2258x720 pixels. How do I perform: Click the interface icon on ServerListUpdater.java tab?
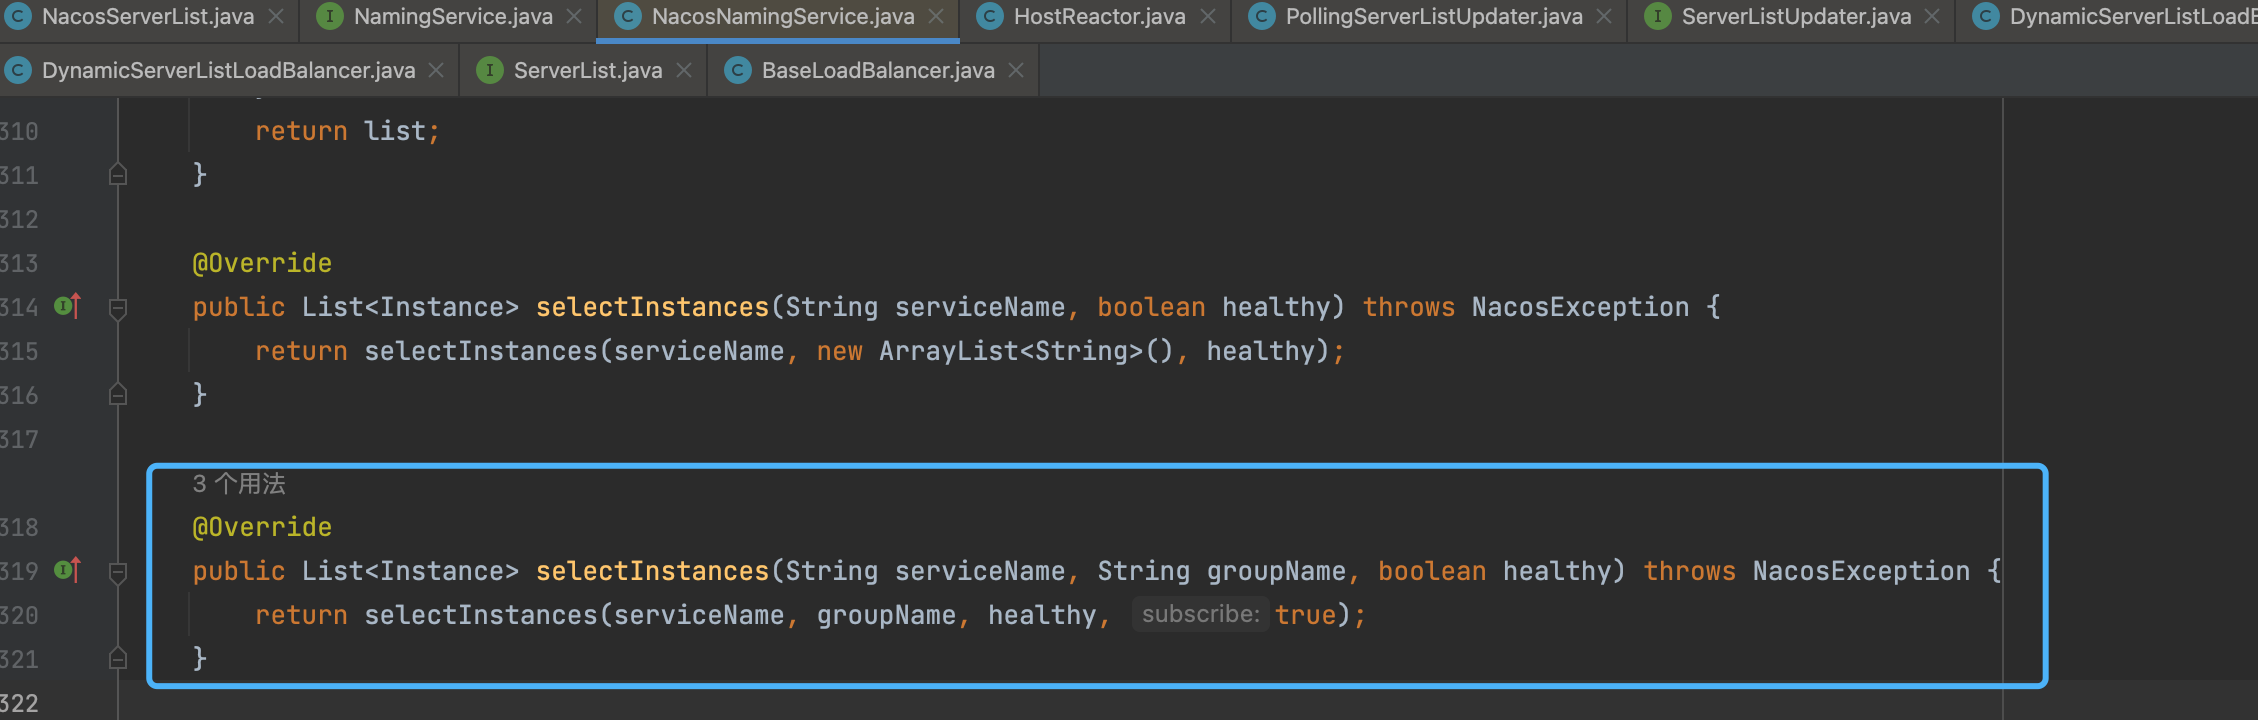(x=1657, y=17)
